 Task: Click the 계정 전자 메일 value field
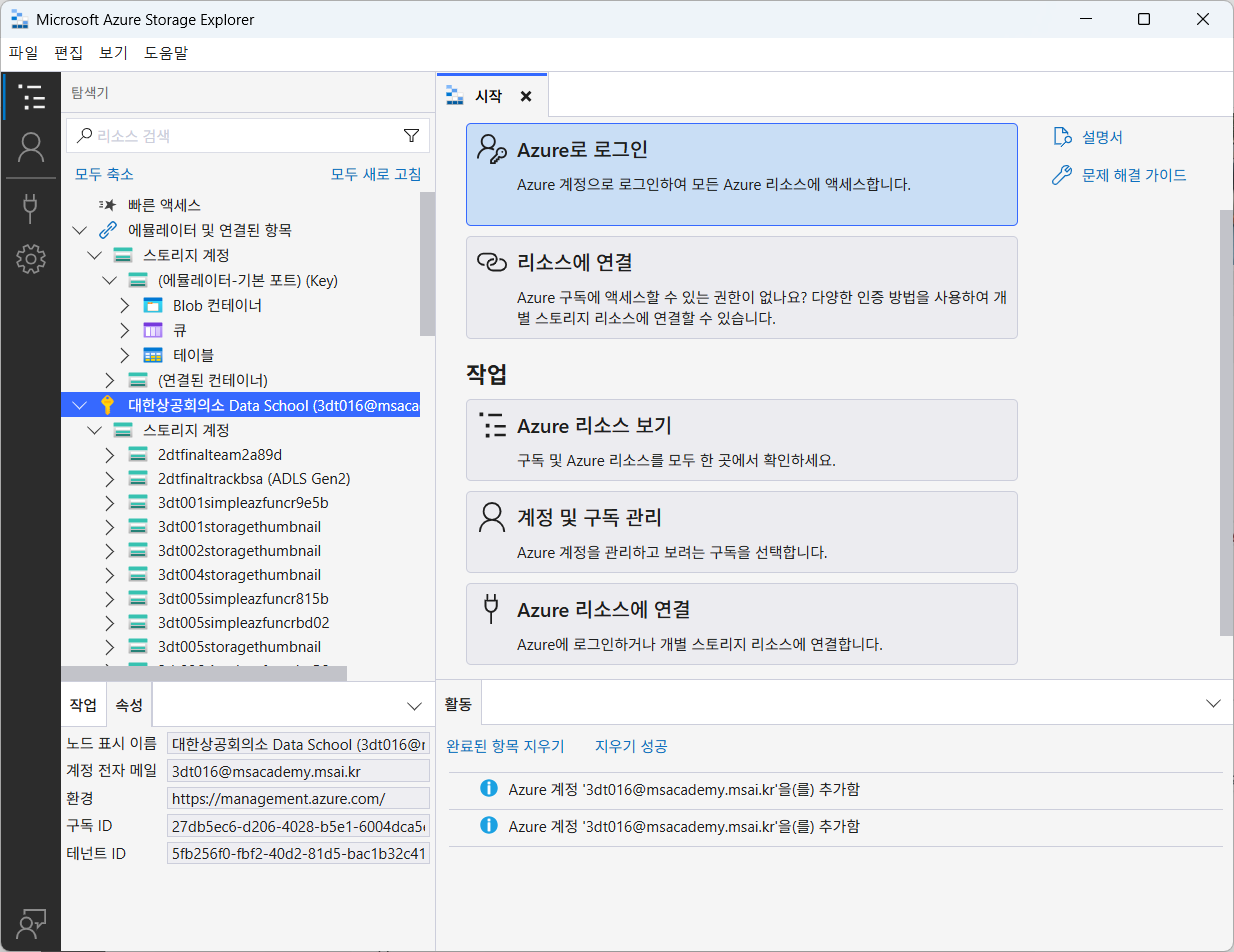(299, 771)
